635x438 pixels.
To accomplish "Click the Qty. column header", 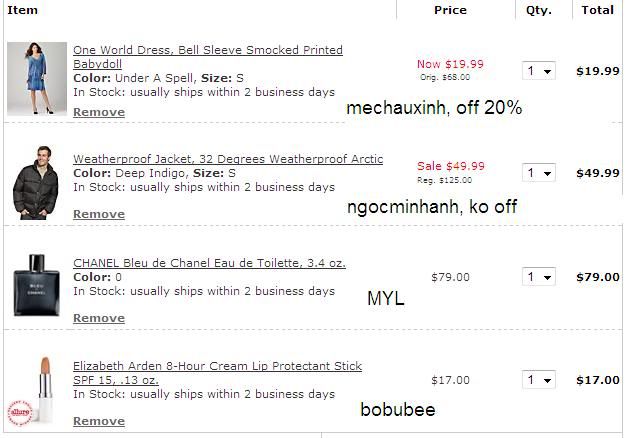I will click(538, 10).
